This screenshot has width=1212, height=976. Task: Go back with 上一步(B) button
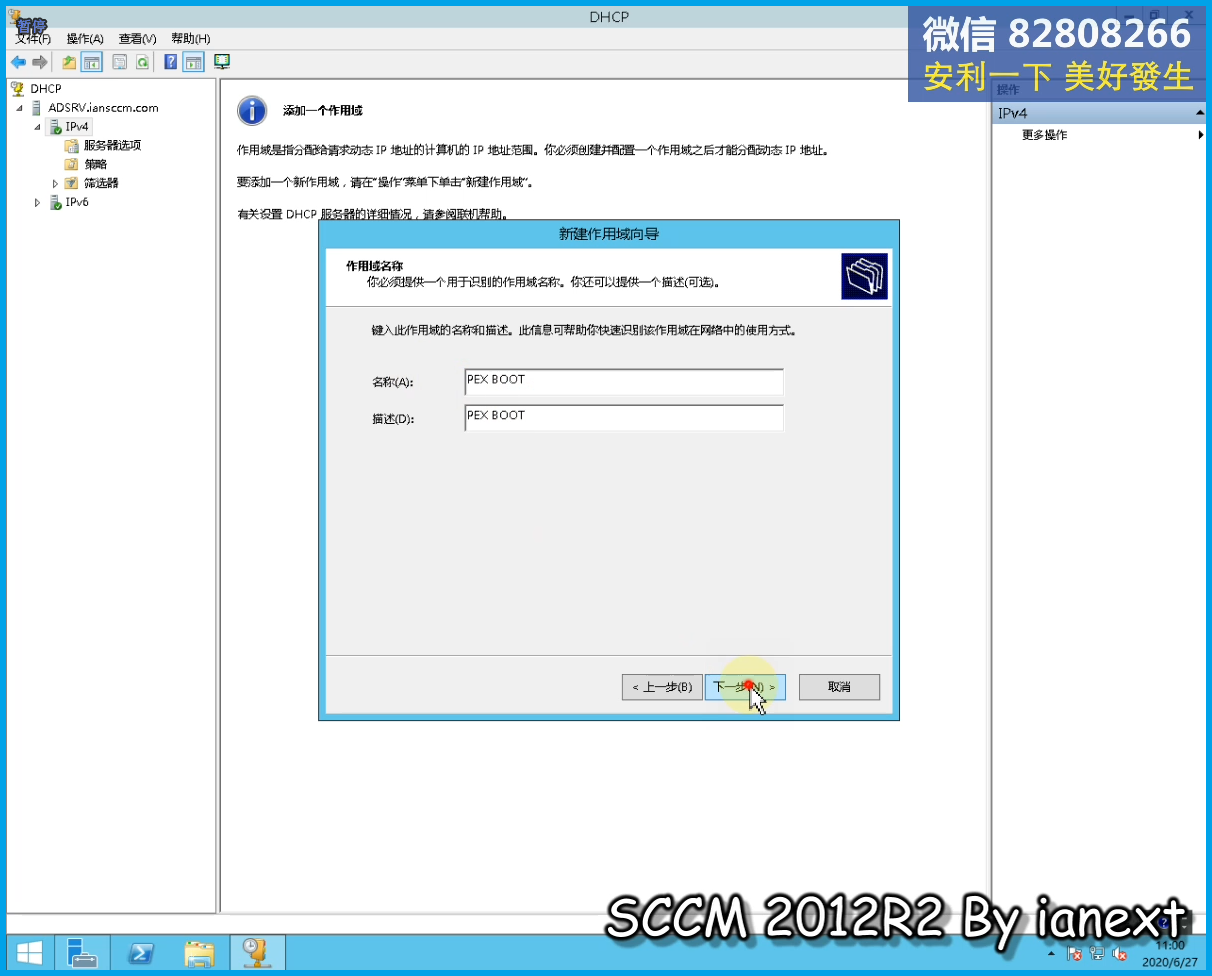(662, 687)
